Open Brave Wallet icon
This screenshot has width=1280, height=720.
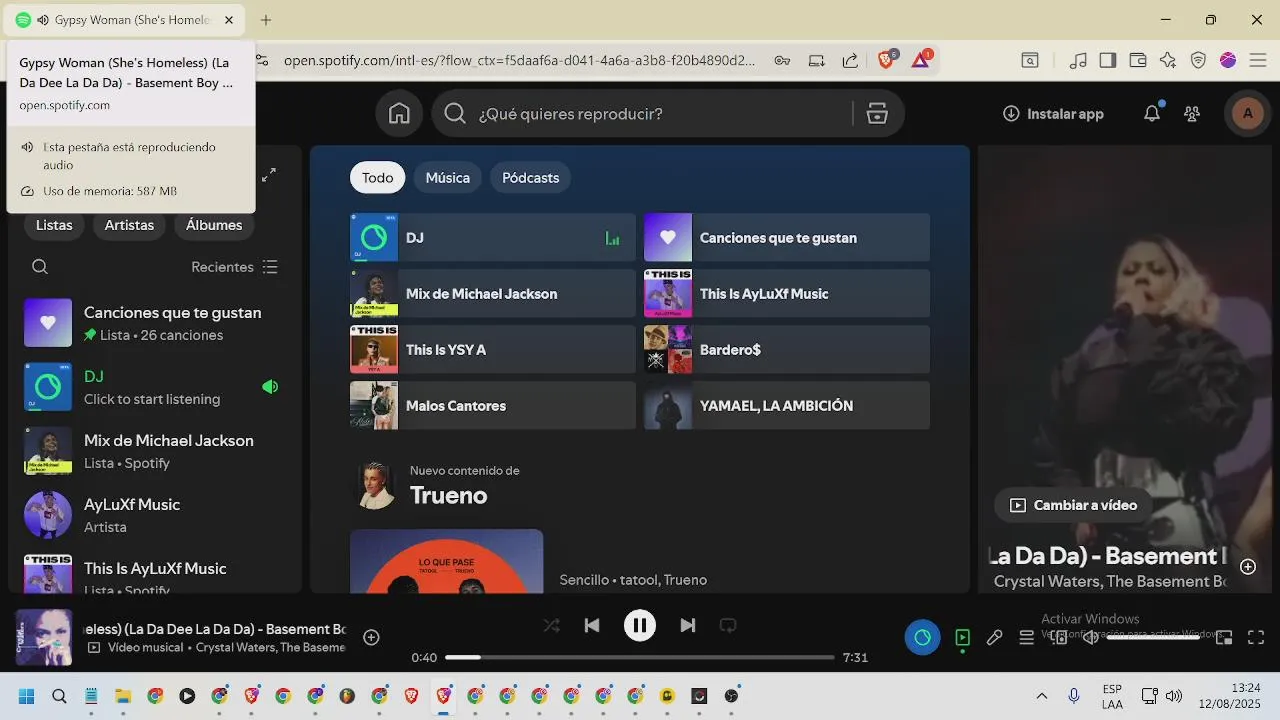(x=1137, y=60)
